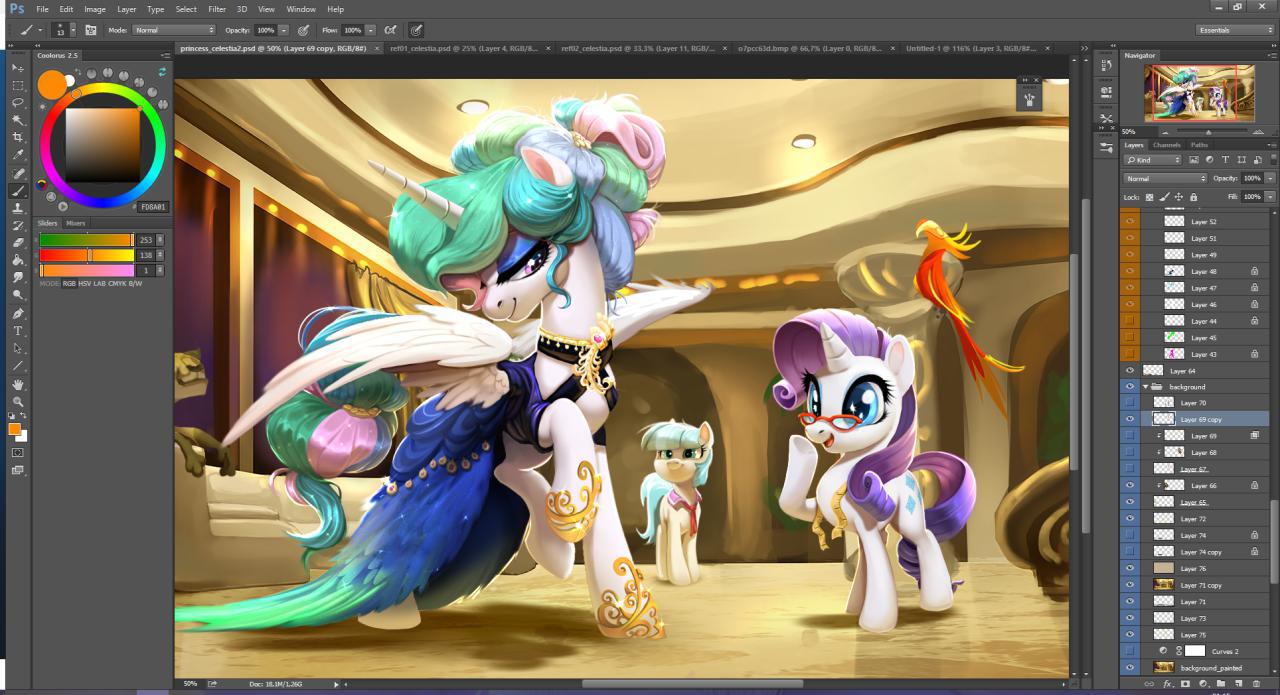Screen dimensions: 1280x695
Task: Open the blending Mode dropdown in options bar
Action: click(x=173, y=30)
